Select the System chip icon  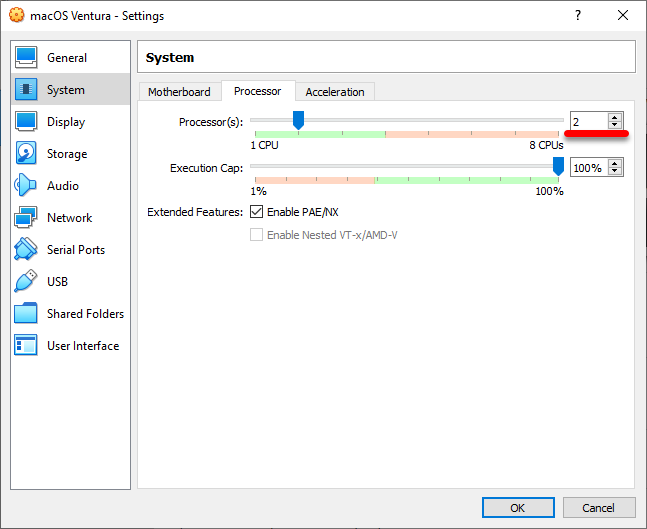tap(26, 89)
